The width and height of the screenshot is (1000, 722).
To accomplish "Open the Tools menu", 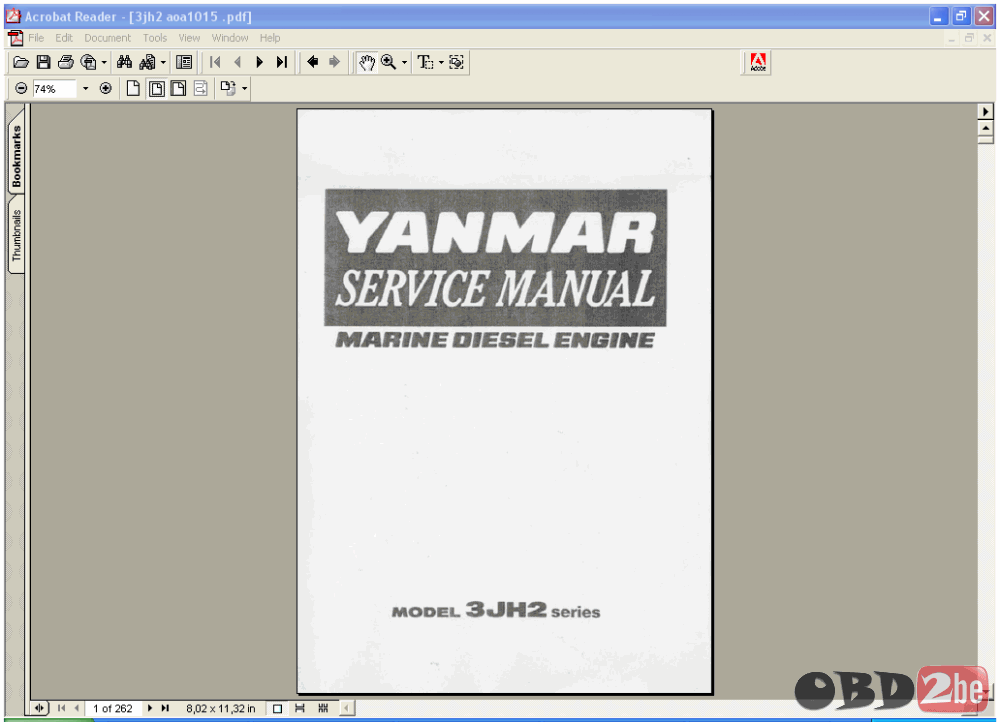I will (x=154, y=38).
